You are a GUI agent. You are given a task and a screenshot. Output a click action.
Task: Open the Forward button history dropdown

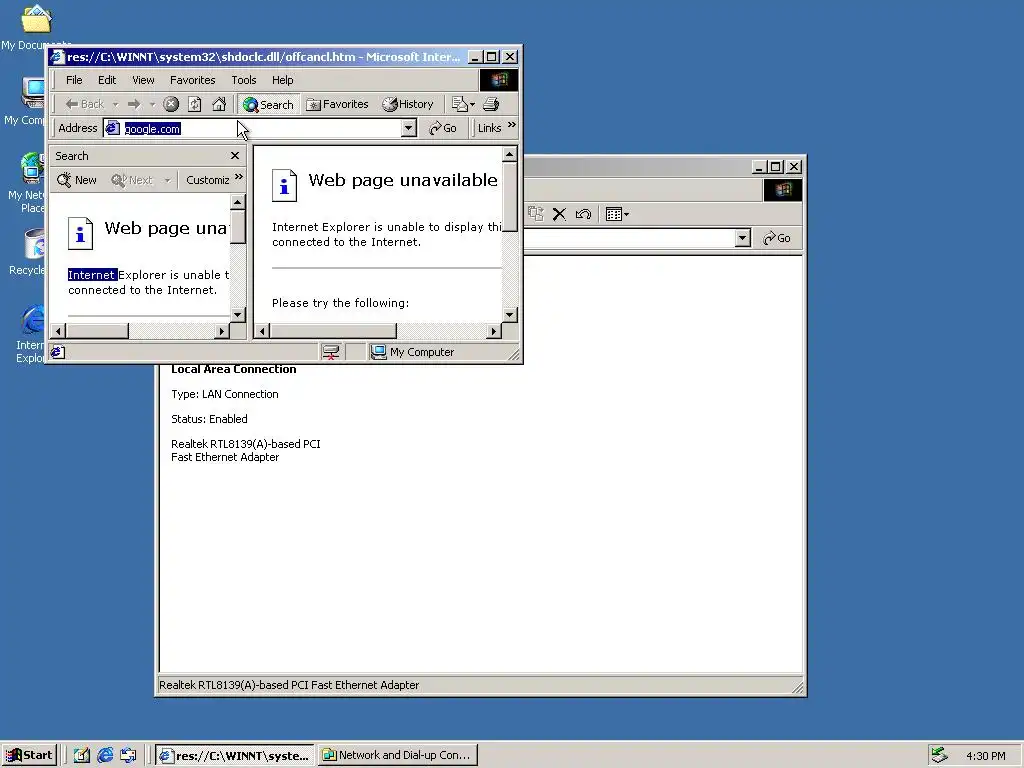(x=152, y=104)
